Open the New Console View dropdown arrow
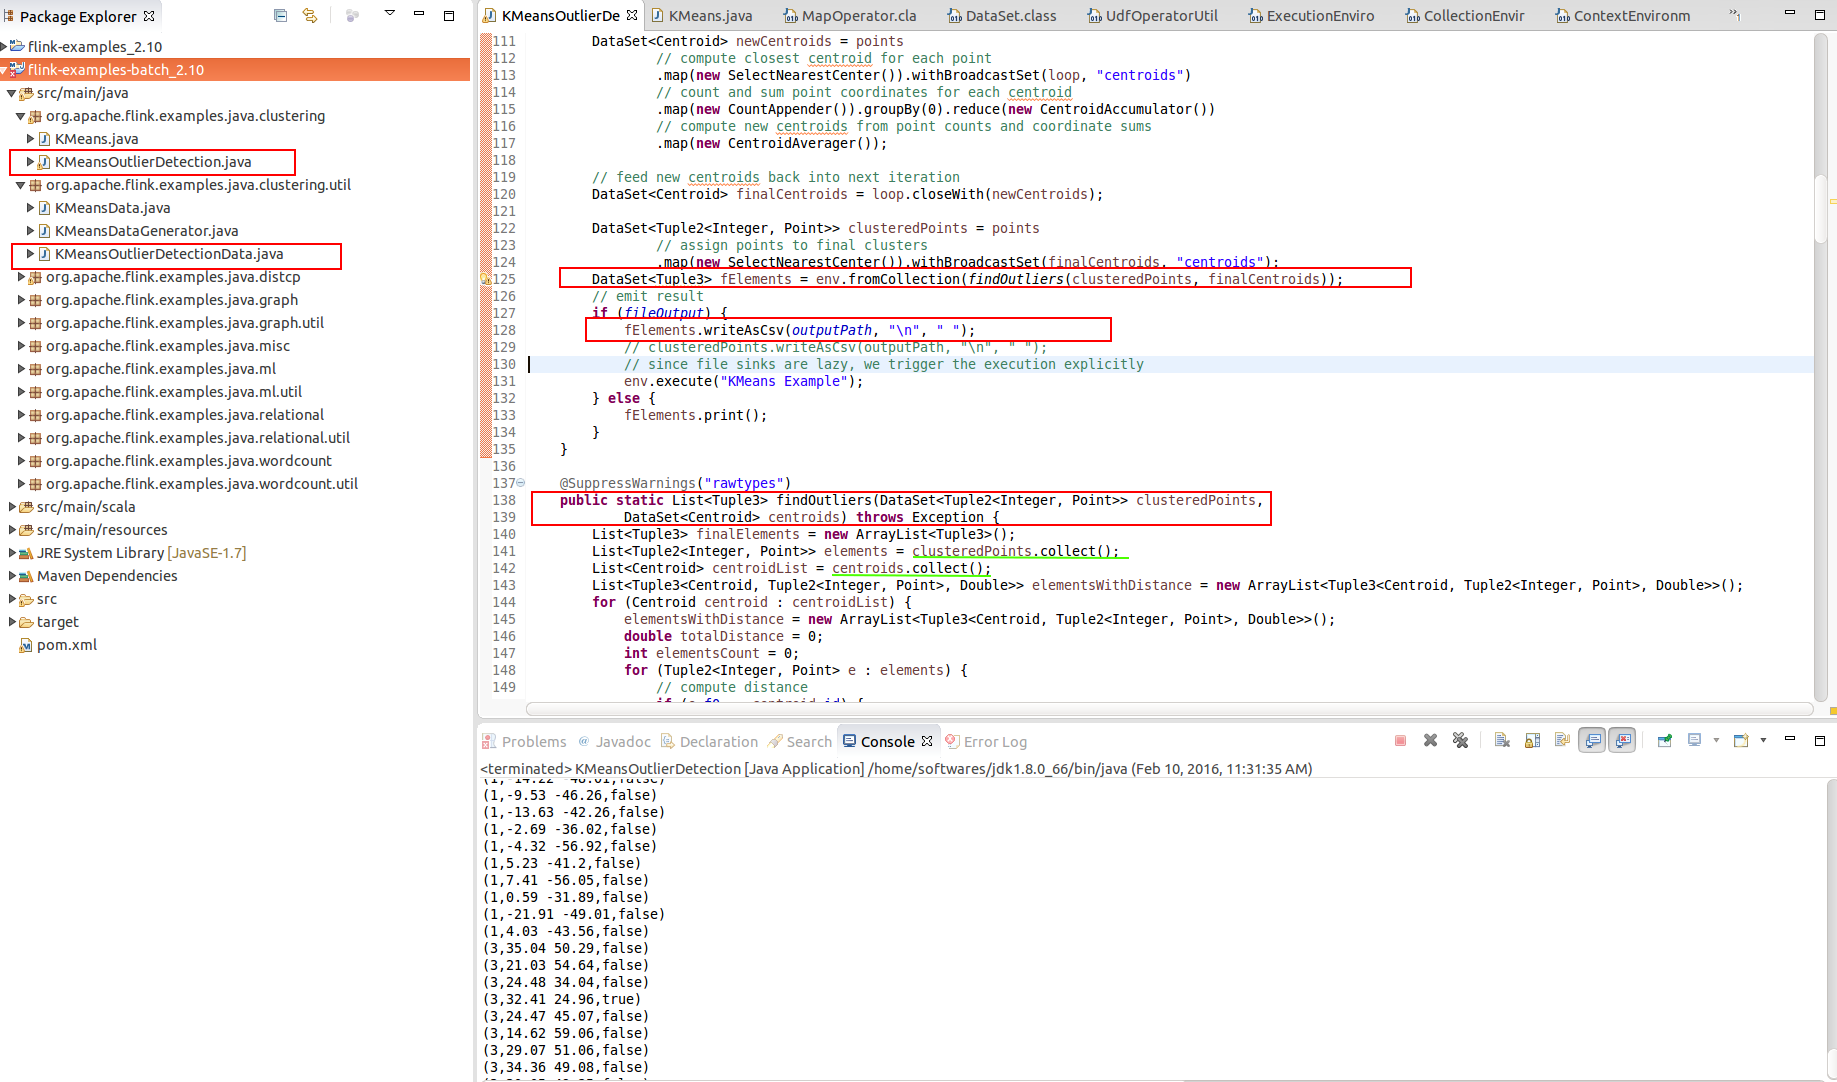1837x1082 pixels. pos(1763,741)
